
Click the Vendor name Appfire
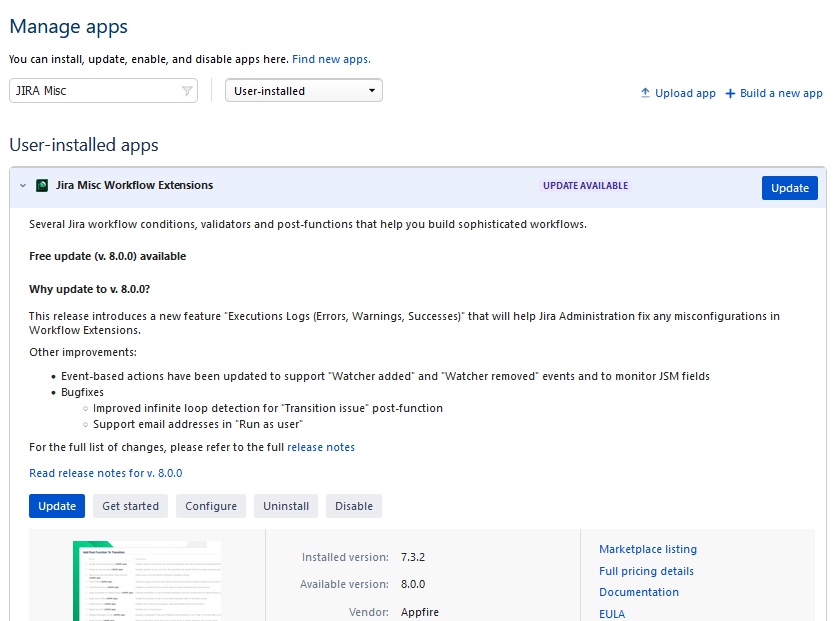(420, 612)
